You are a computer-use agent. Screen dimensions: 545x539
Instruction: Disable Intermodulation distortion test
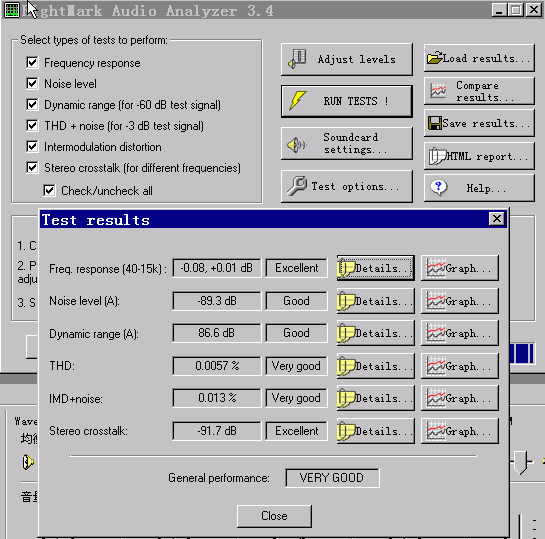(x=32, y=147)
